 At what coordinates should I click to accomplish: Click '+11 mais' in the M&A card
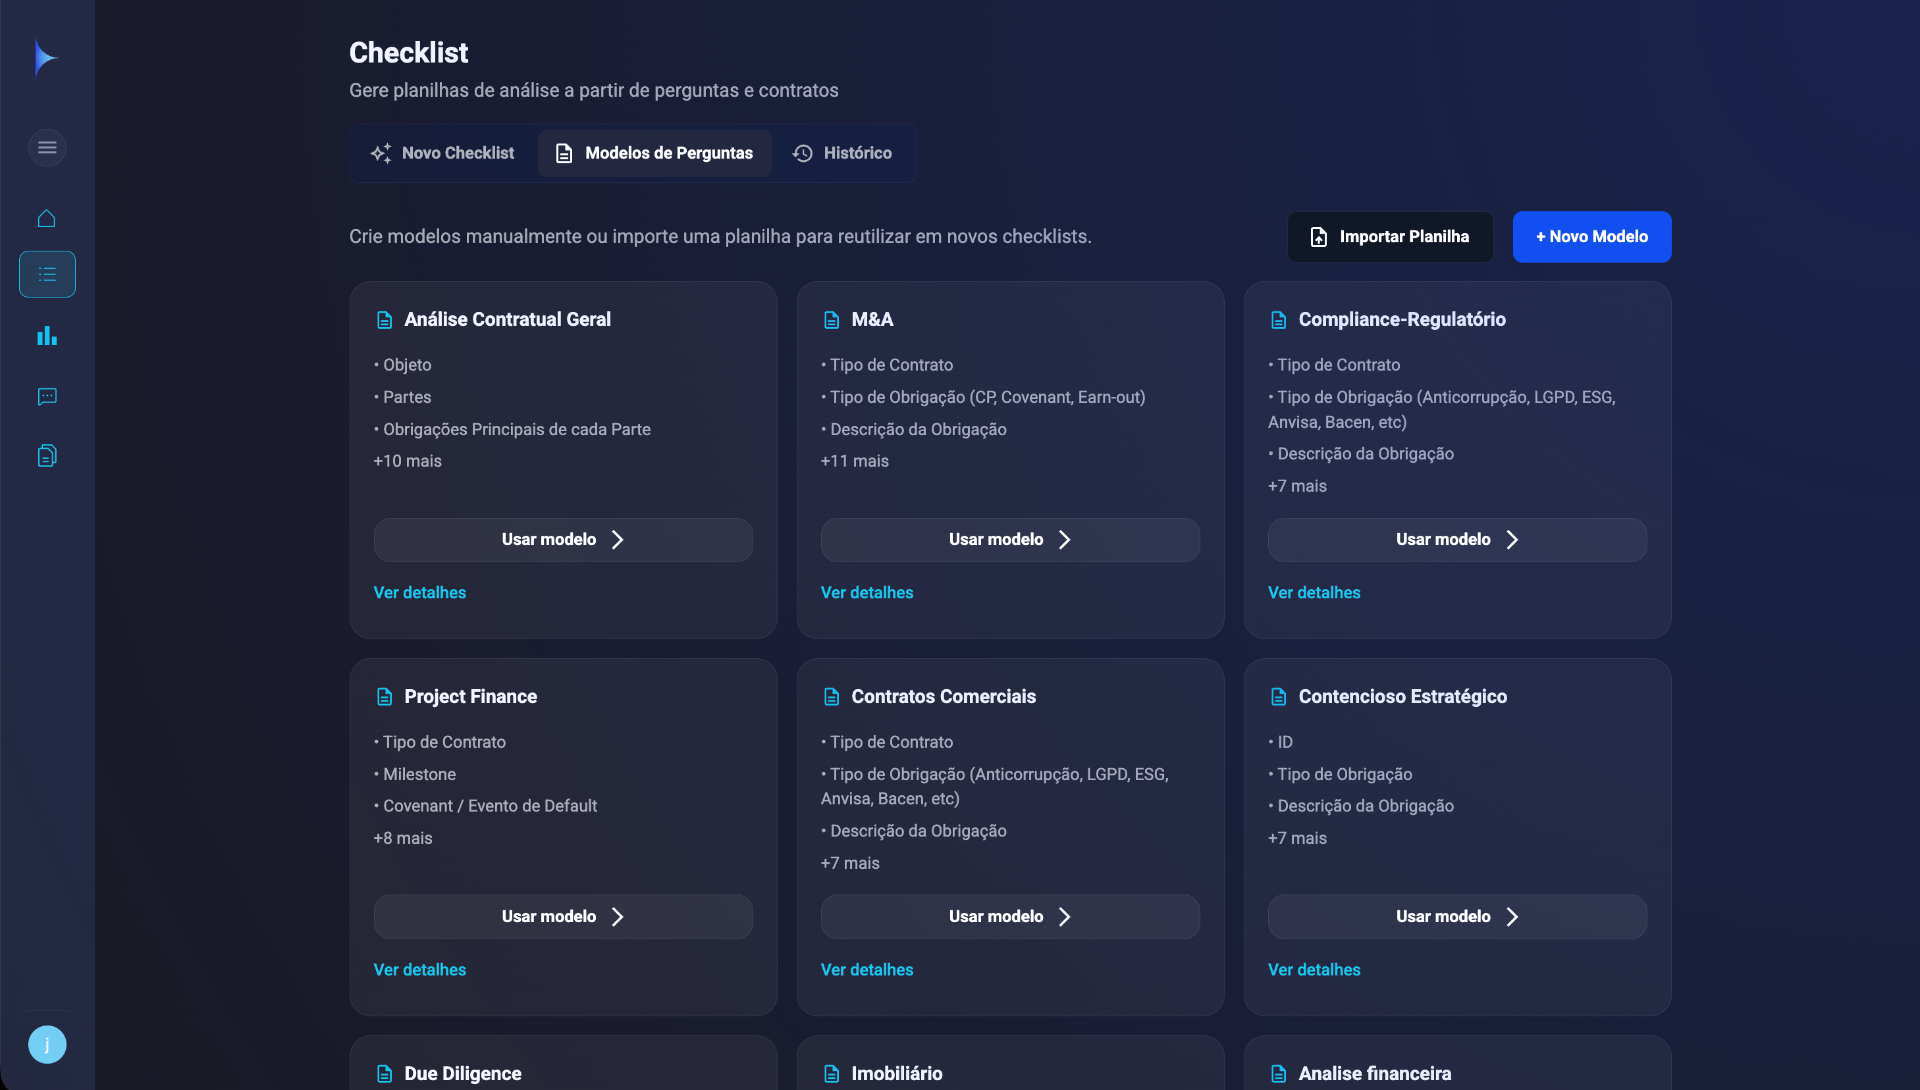coord(855,461)
